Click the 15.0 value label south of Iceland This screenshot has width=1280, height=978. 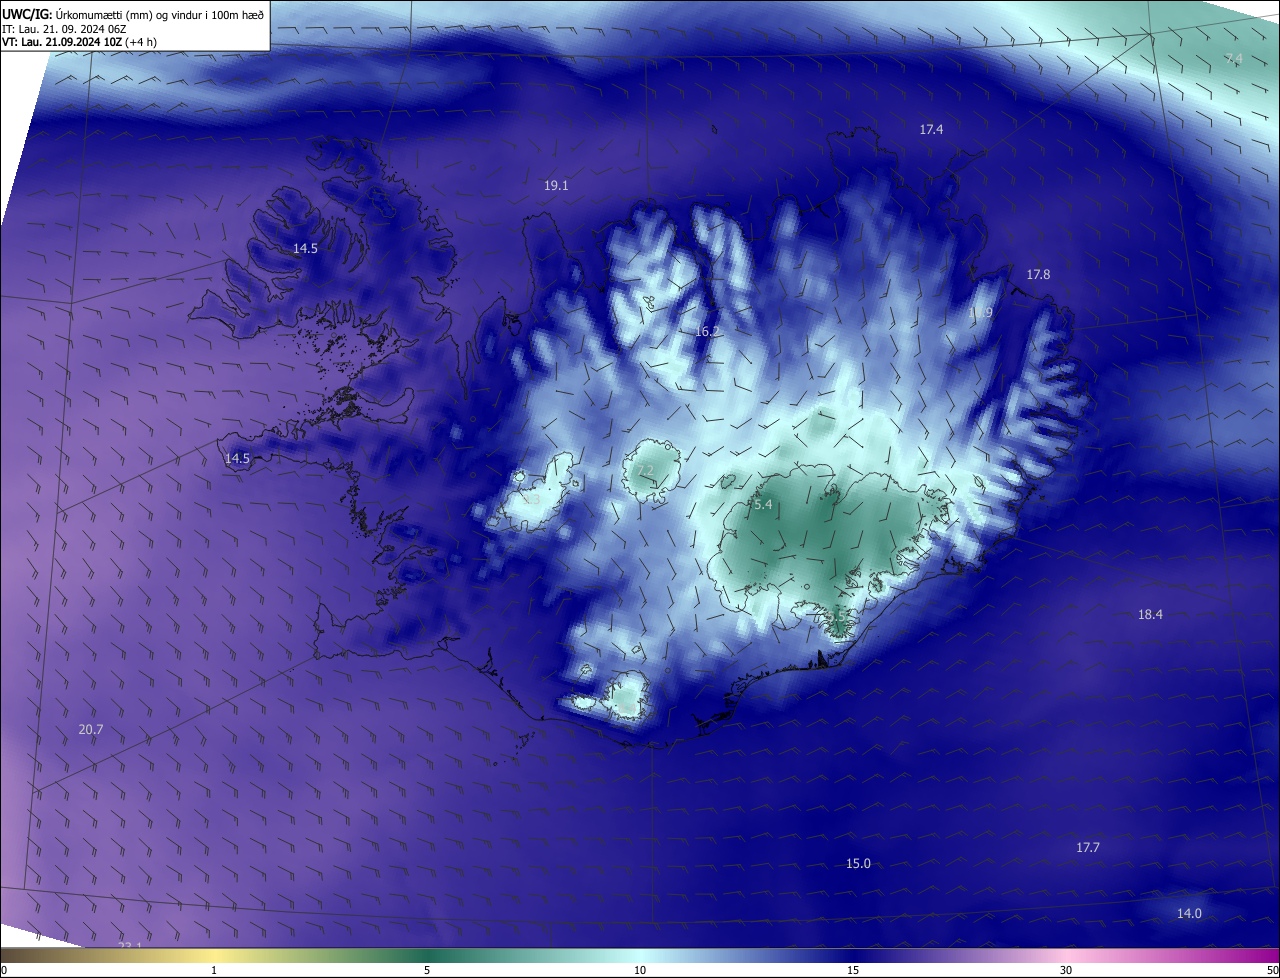(x=858, y=863)
